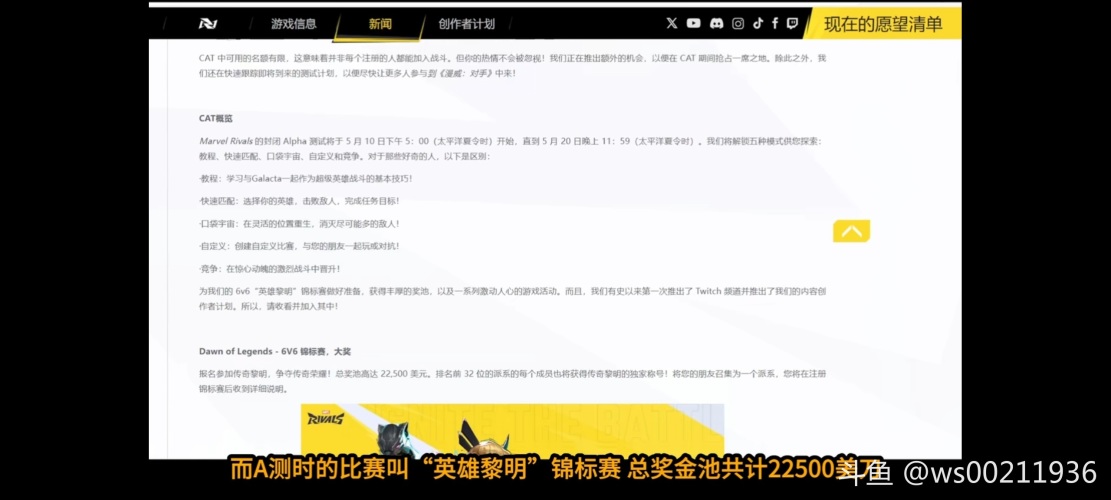This screenshot has width=1111, height=500.
Task: Click the ·口袋宇宙 mode description line
Action: click(299, 224)
